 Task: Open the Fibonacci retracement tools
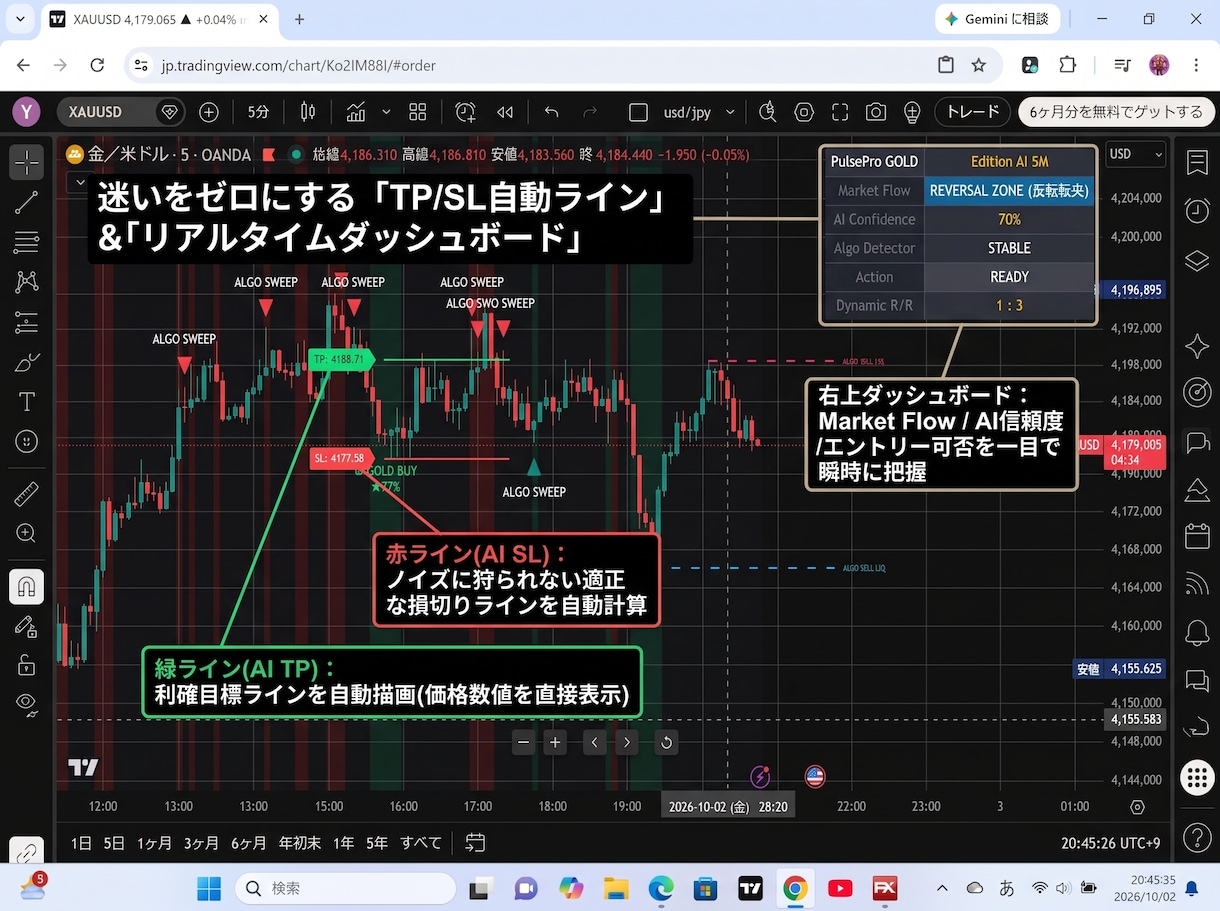coord(27,242)
